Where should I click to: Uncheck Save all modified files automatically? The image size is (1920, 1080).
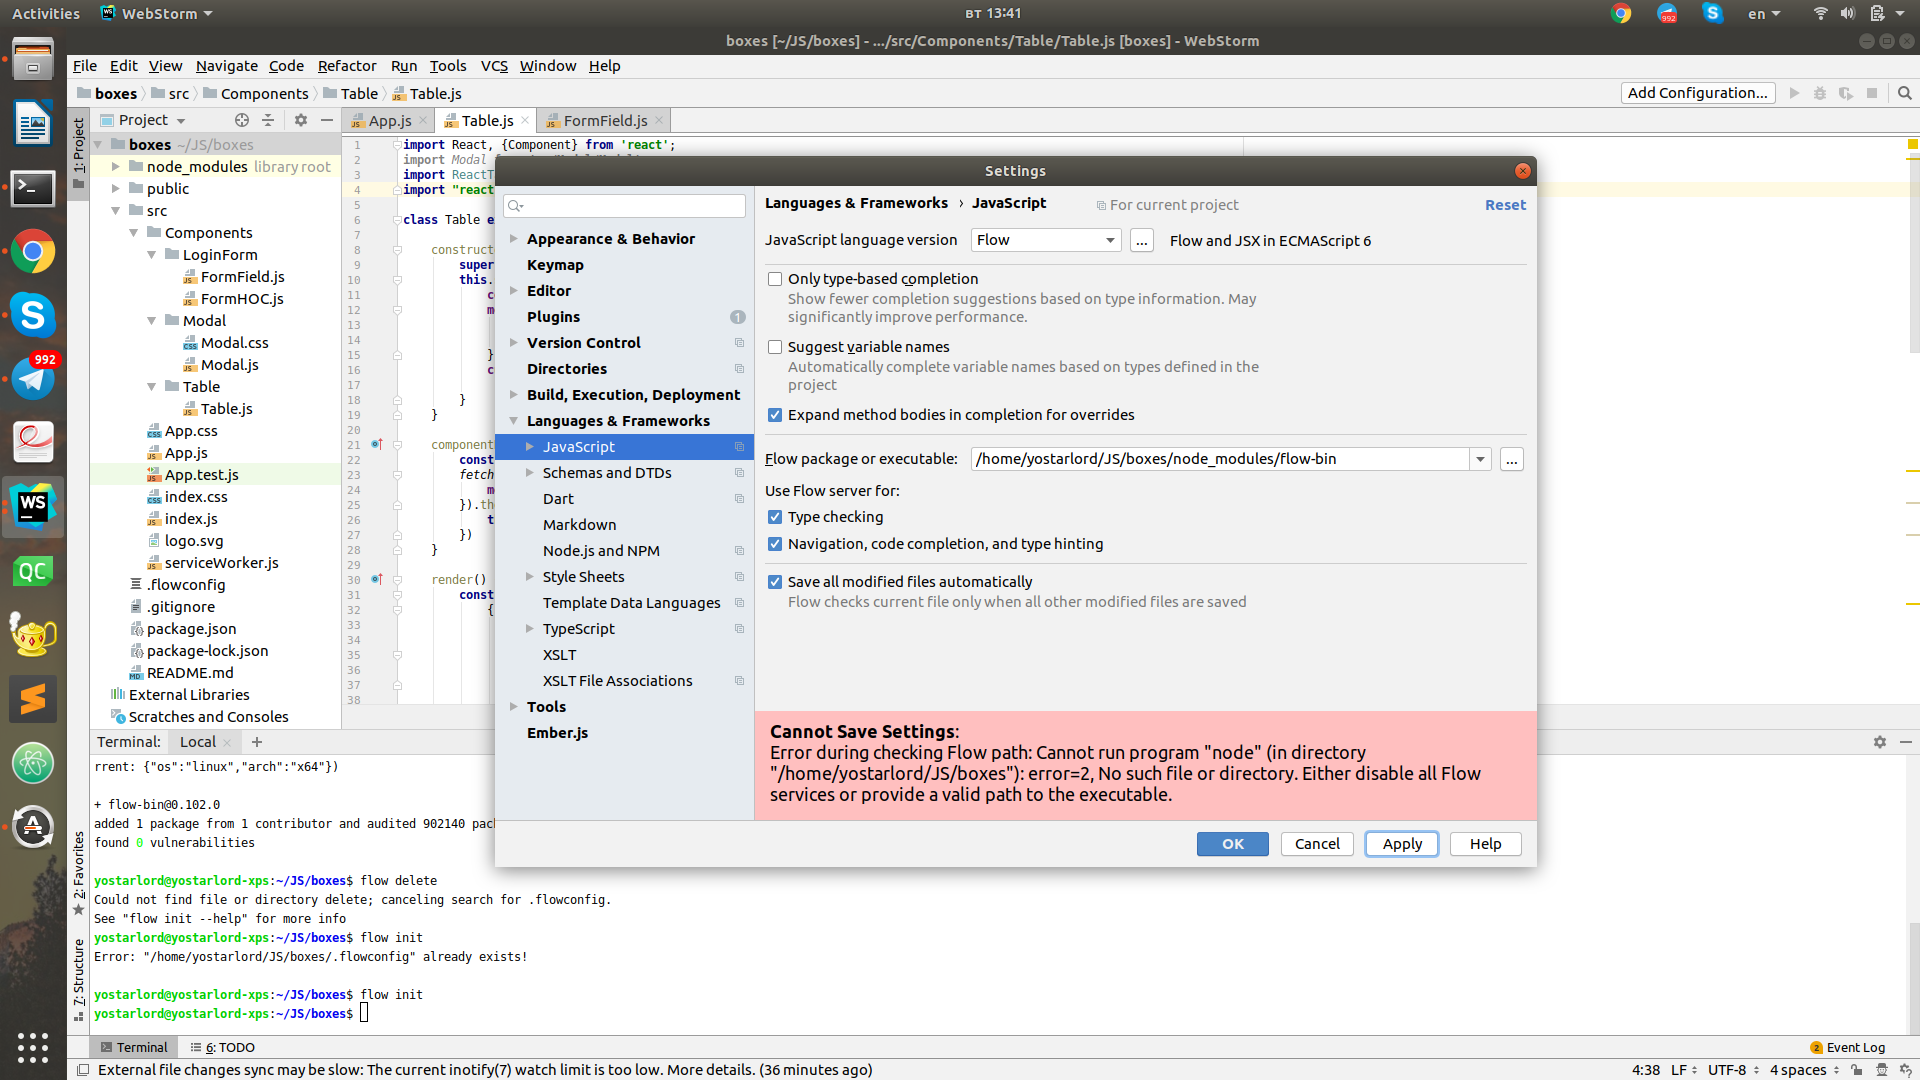coord(775,582)
